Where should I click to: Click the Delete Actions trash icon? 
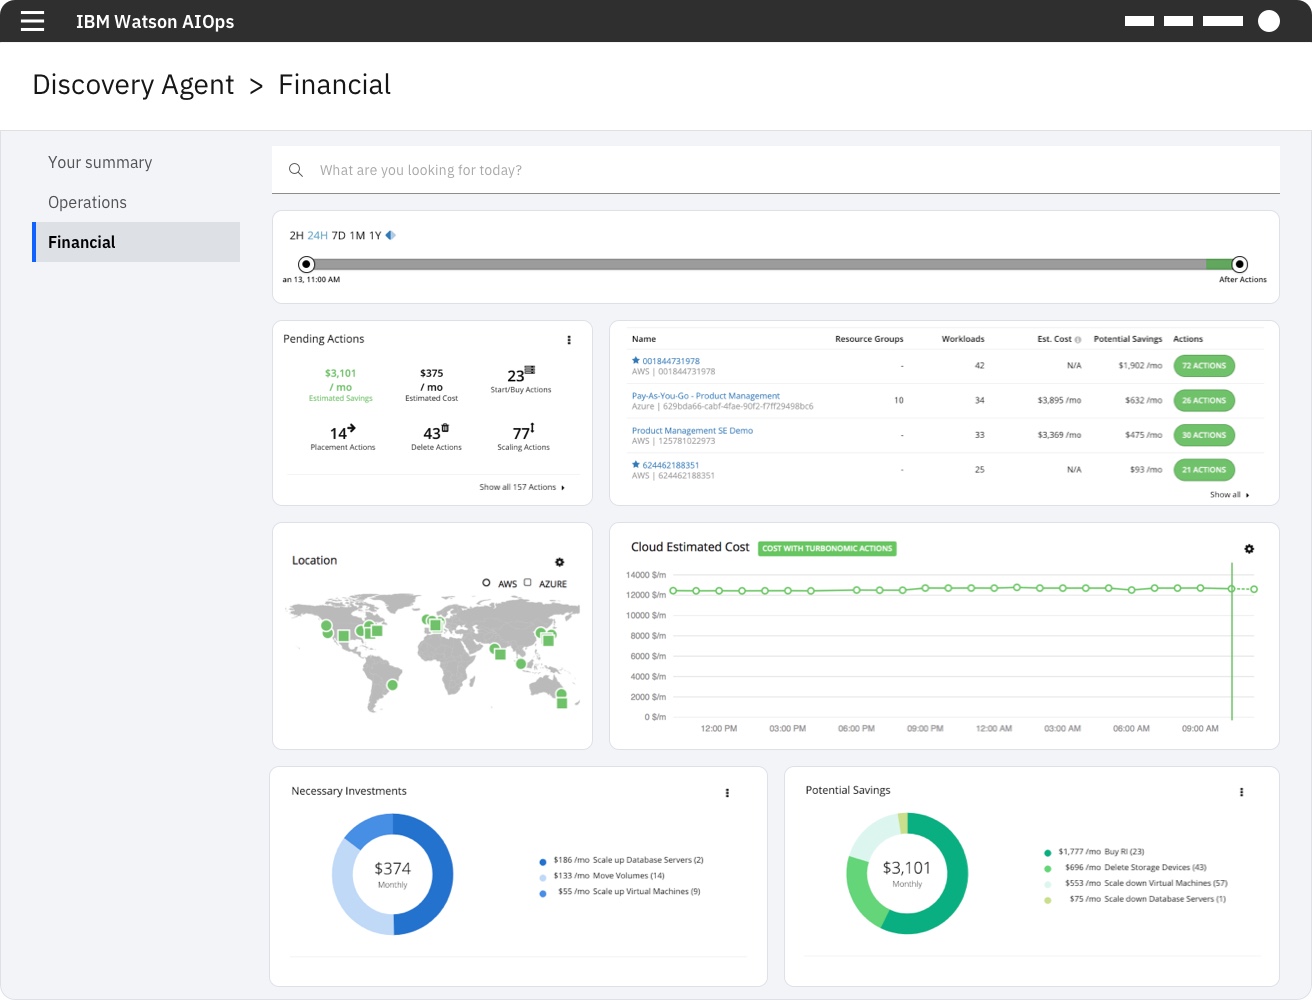[x=445, y=428]
